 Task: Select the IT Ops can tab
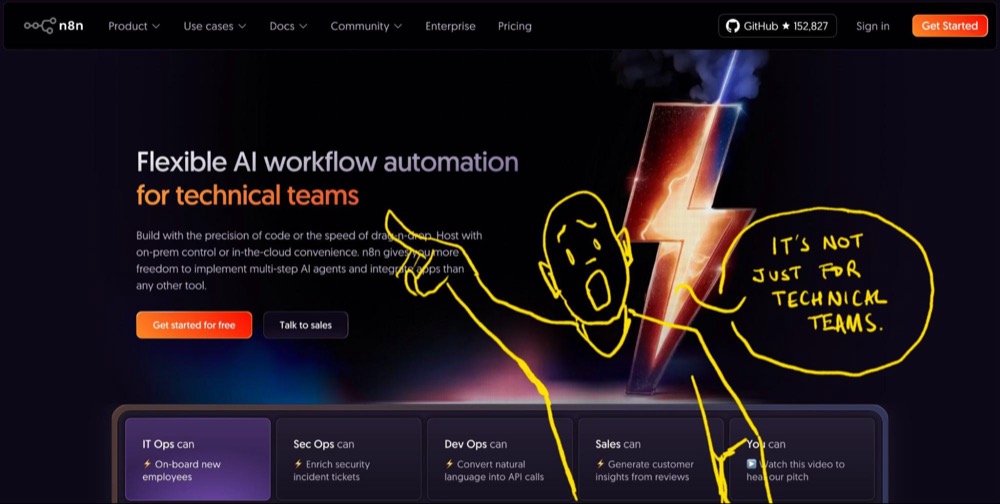198,459
